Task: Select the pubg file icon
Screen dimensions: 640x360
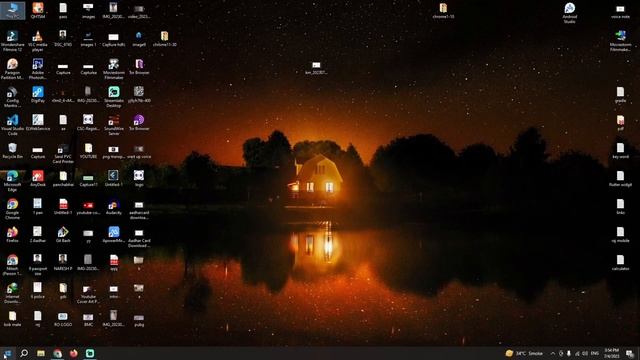Action: [x=139, y=319]
